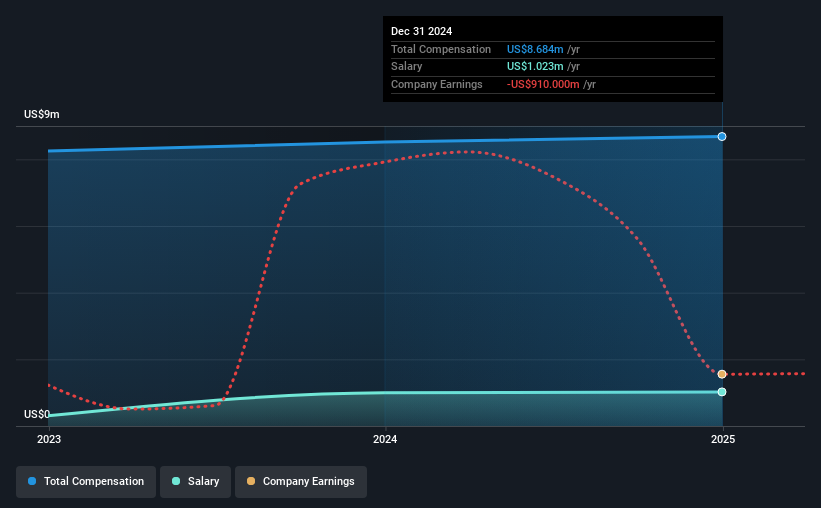Click the blue Total Compensation data point

[x=722, y=137]
